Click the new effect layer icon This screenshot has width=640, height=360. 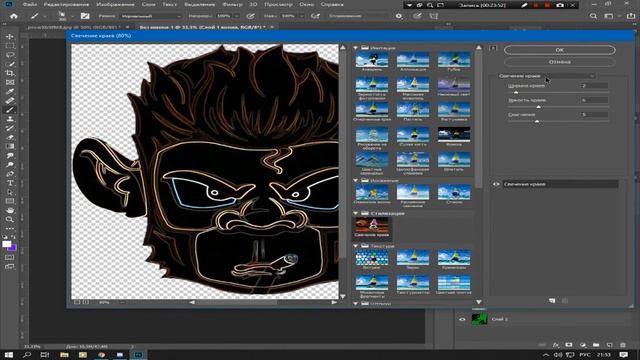(x=552, y=301)
